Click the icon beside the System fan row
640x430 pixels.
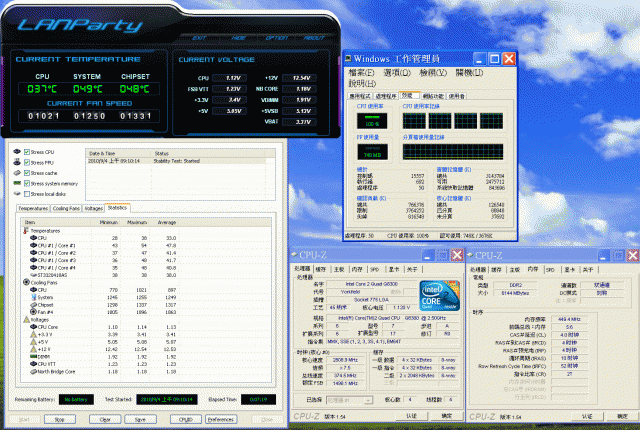coord(33,297)
